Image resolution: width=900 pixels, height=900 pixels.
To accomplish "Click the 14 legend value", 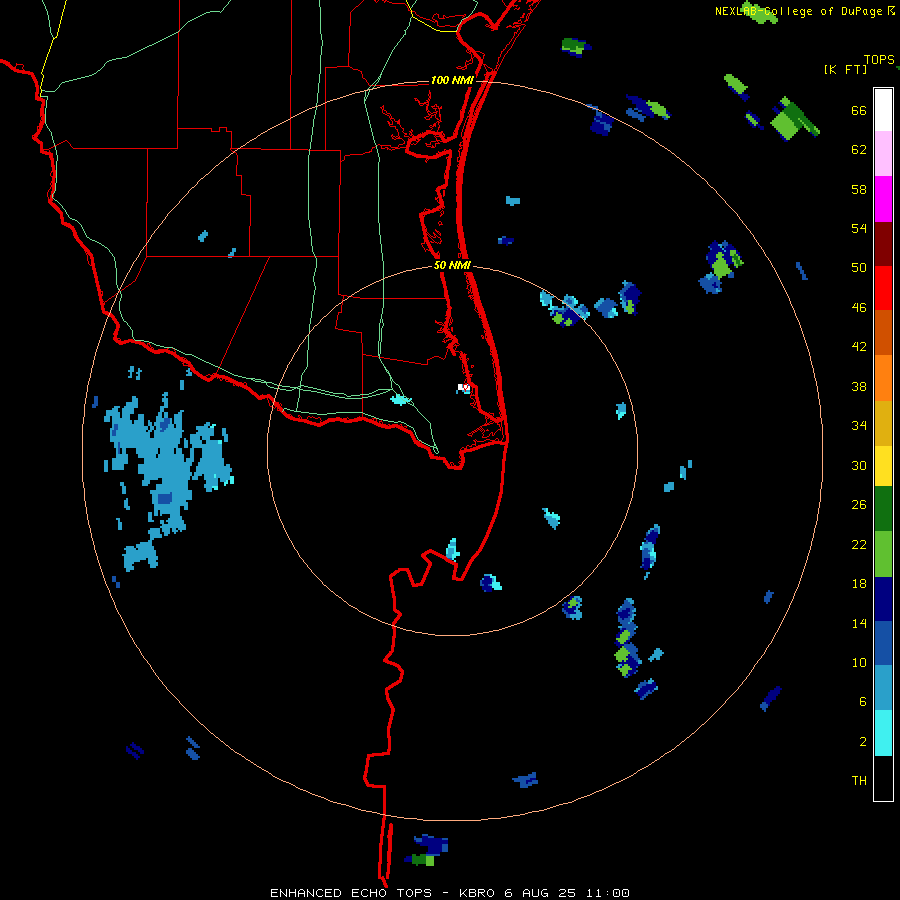I will 859,623.
